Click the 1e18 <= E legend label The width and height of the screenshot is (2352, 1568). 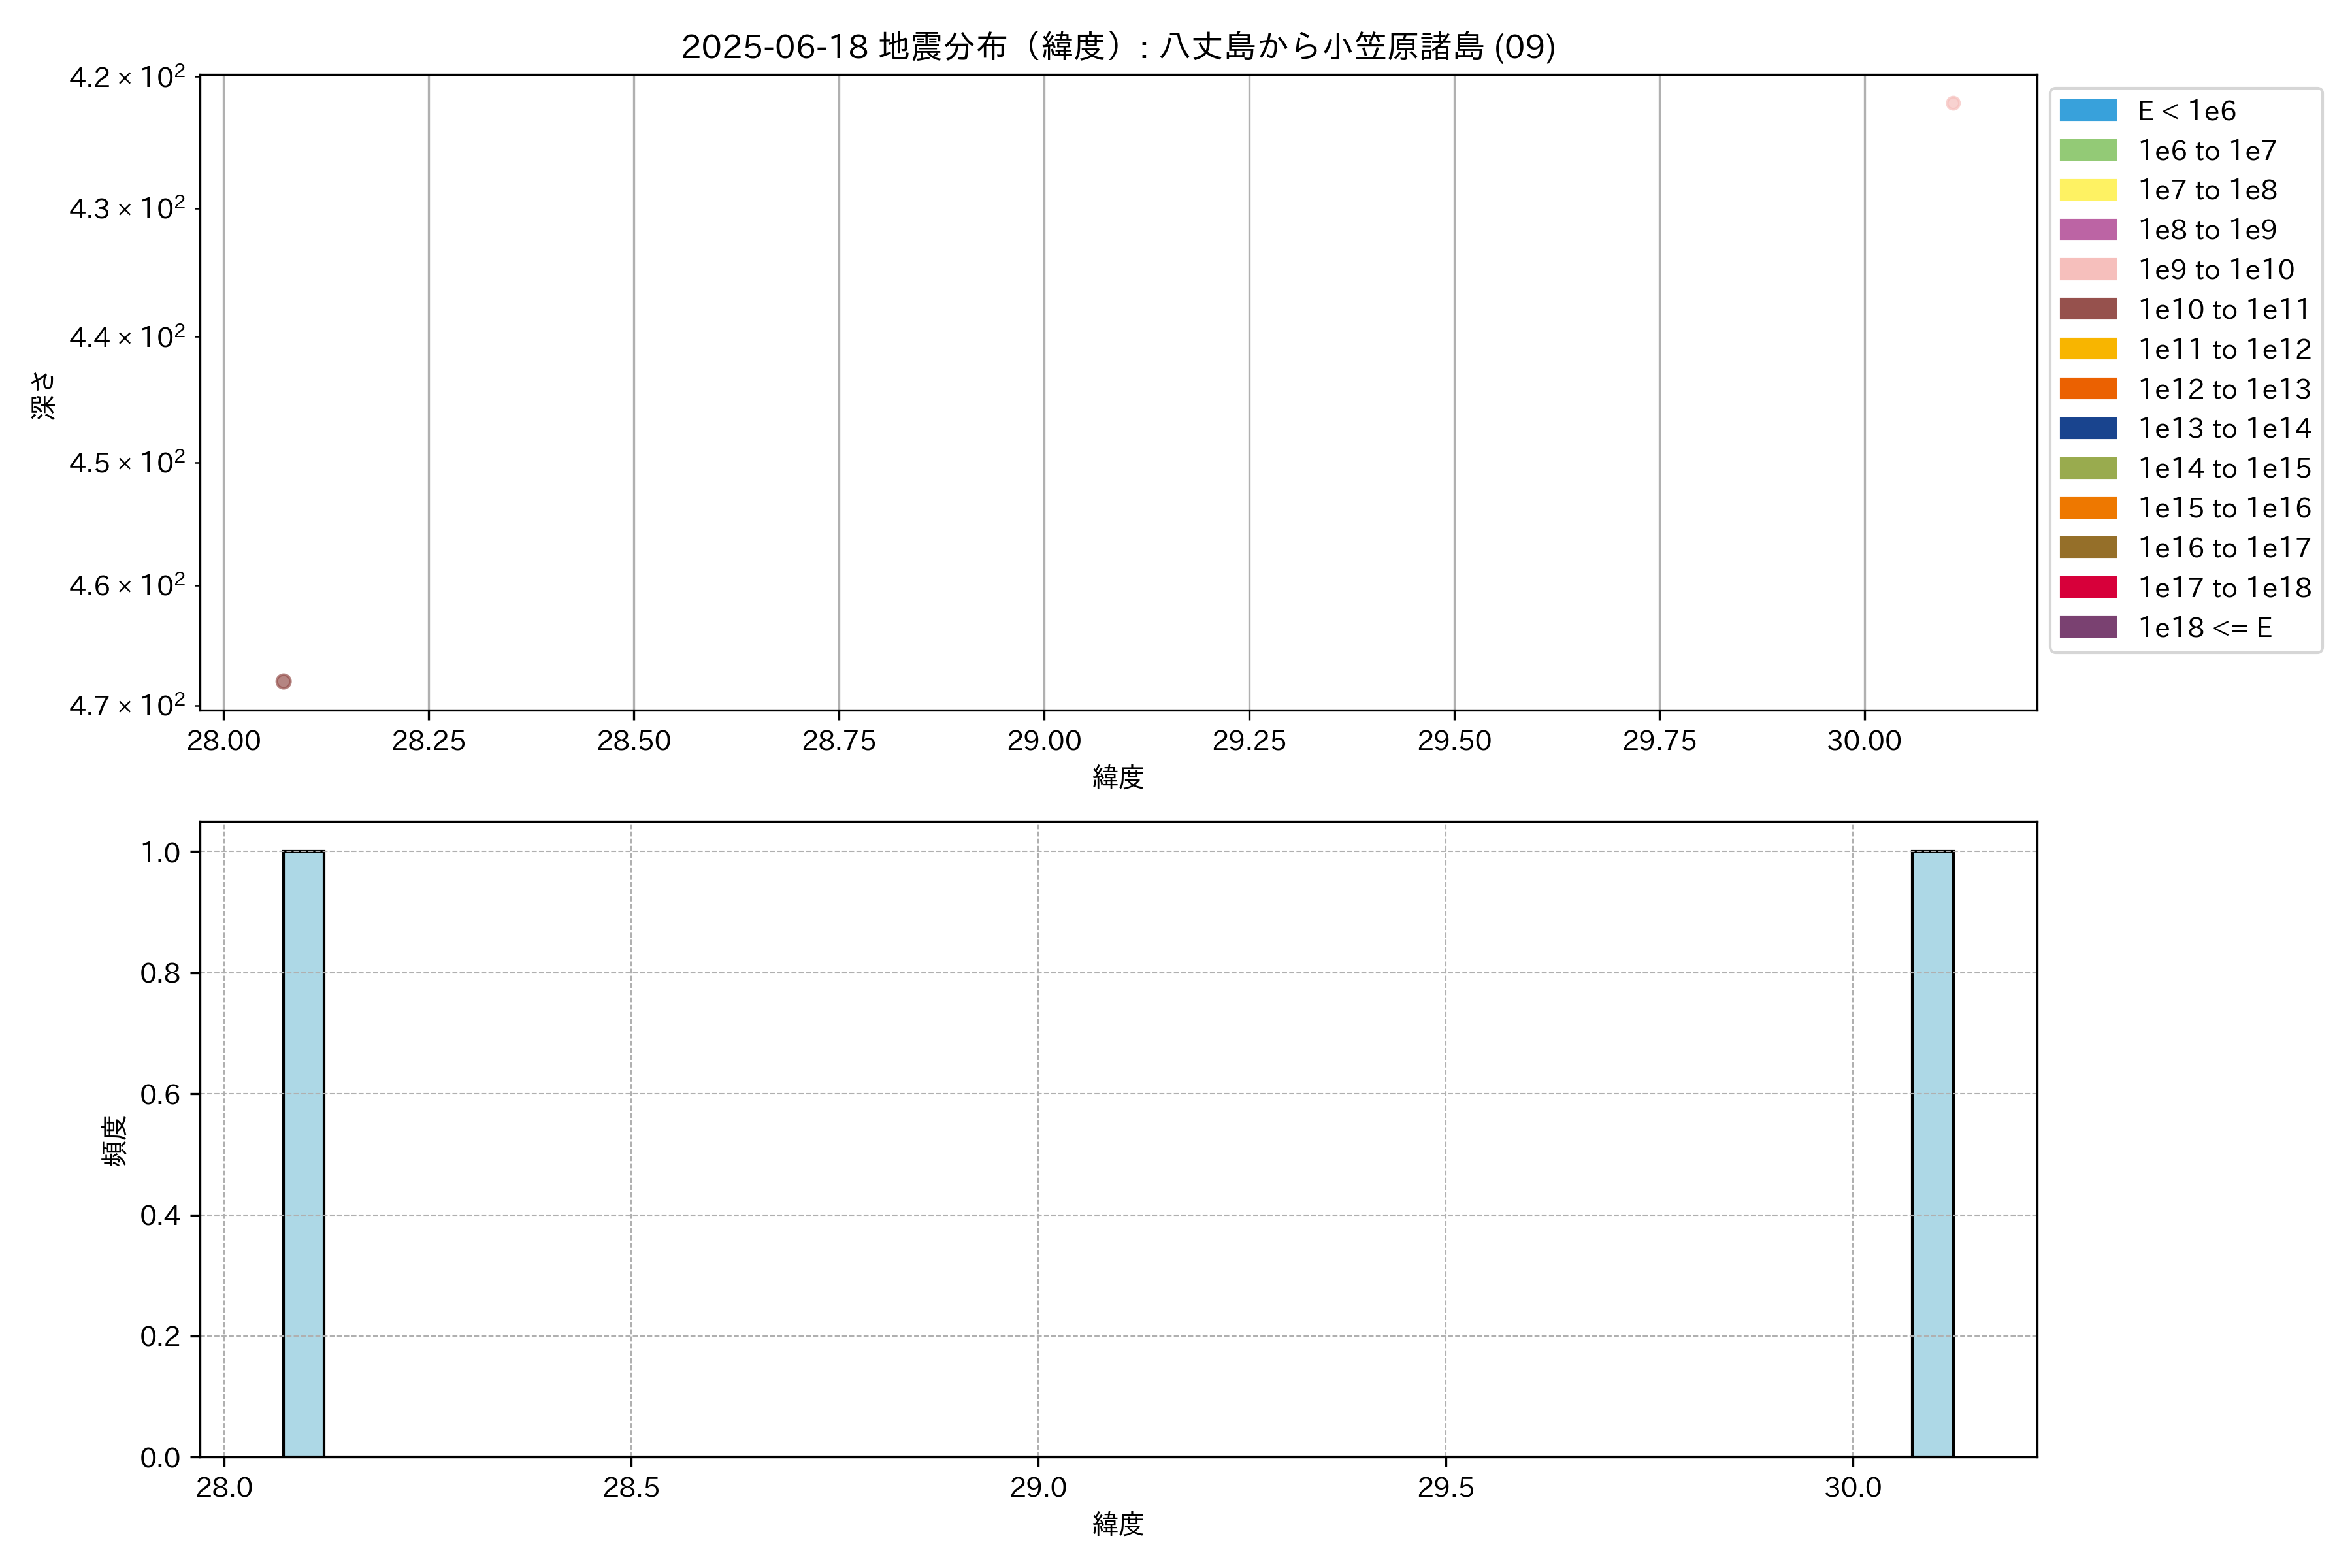click(x=2205, y=628)
